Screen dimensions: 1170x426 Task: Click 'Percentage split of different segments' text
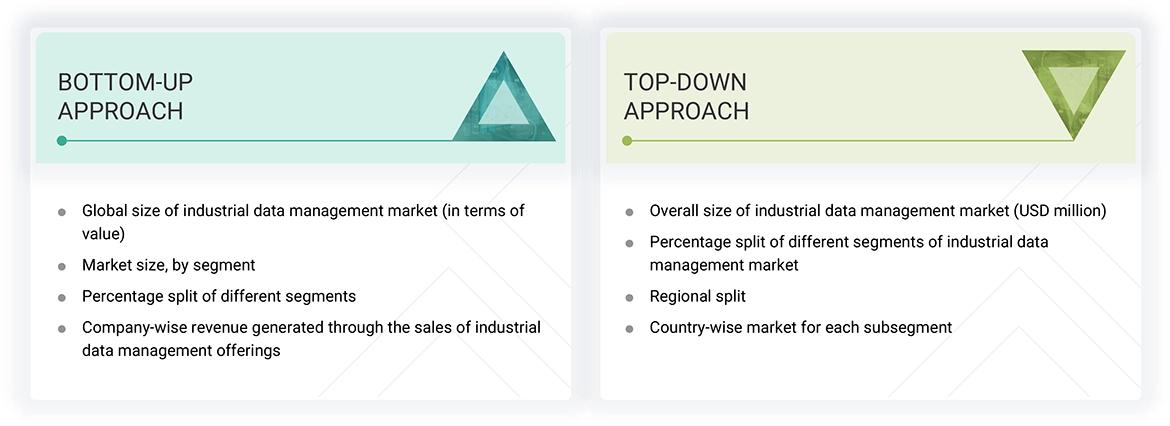pos(219,296)
